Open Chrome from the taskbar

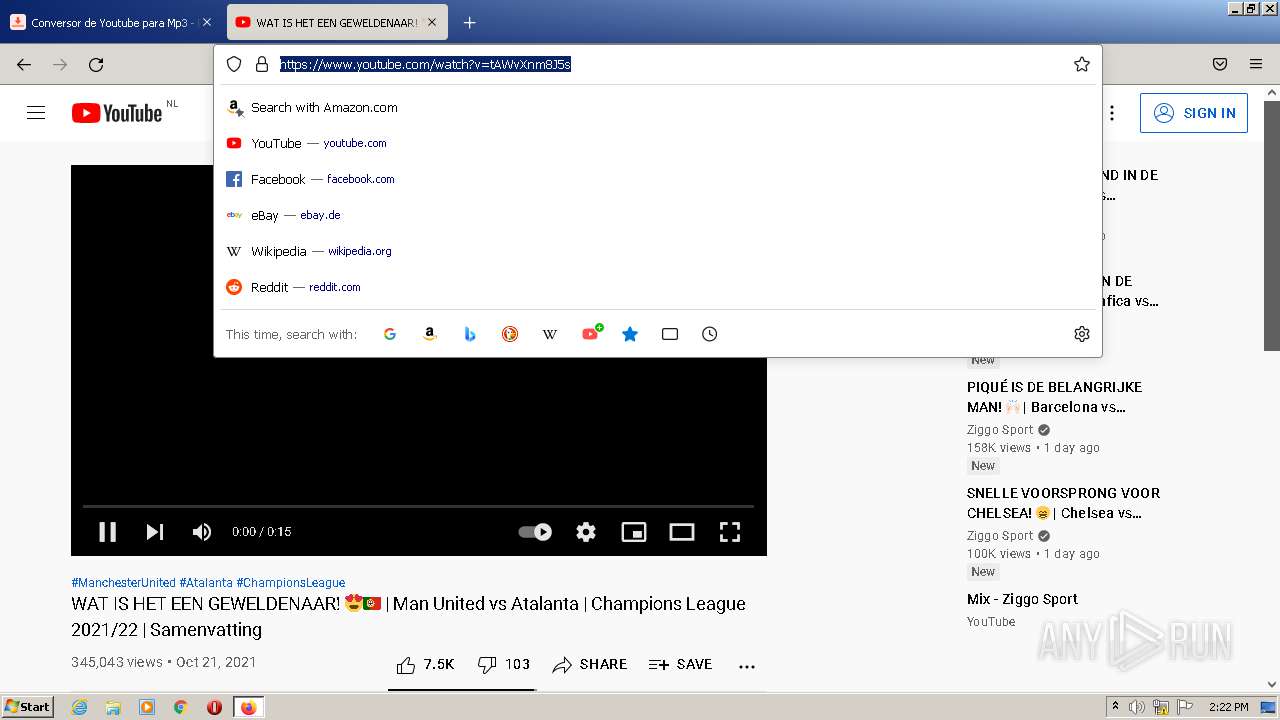(180, 707)
